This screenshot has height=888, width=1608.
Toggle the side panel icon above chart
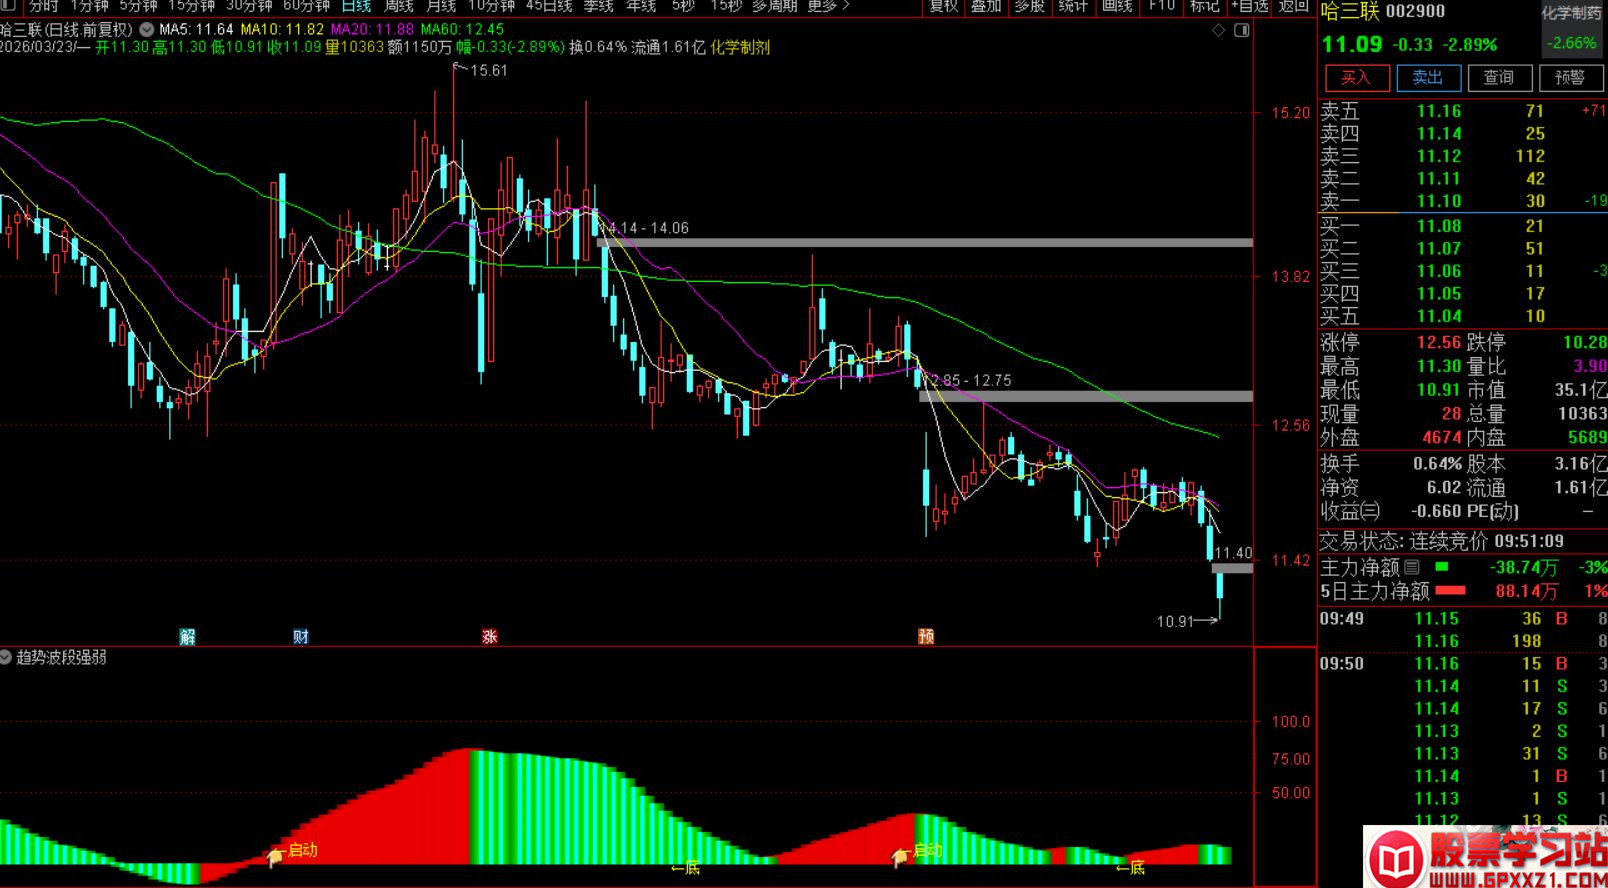(1241, 30)
